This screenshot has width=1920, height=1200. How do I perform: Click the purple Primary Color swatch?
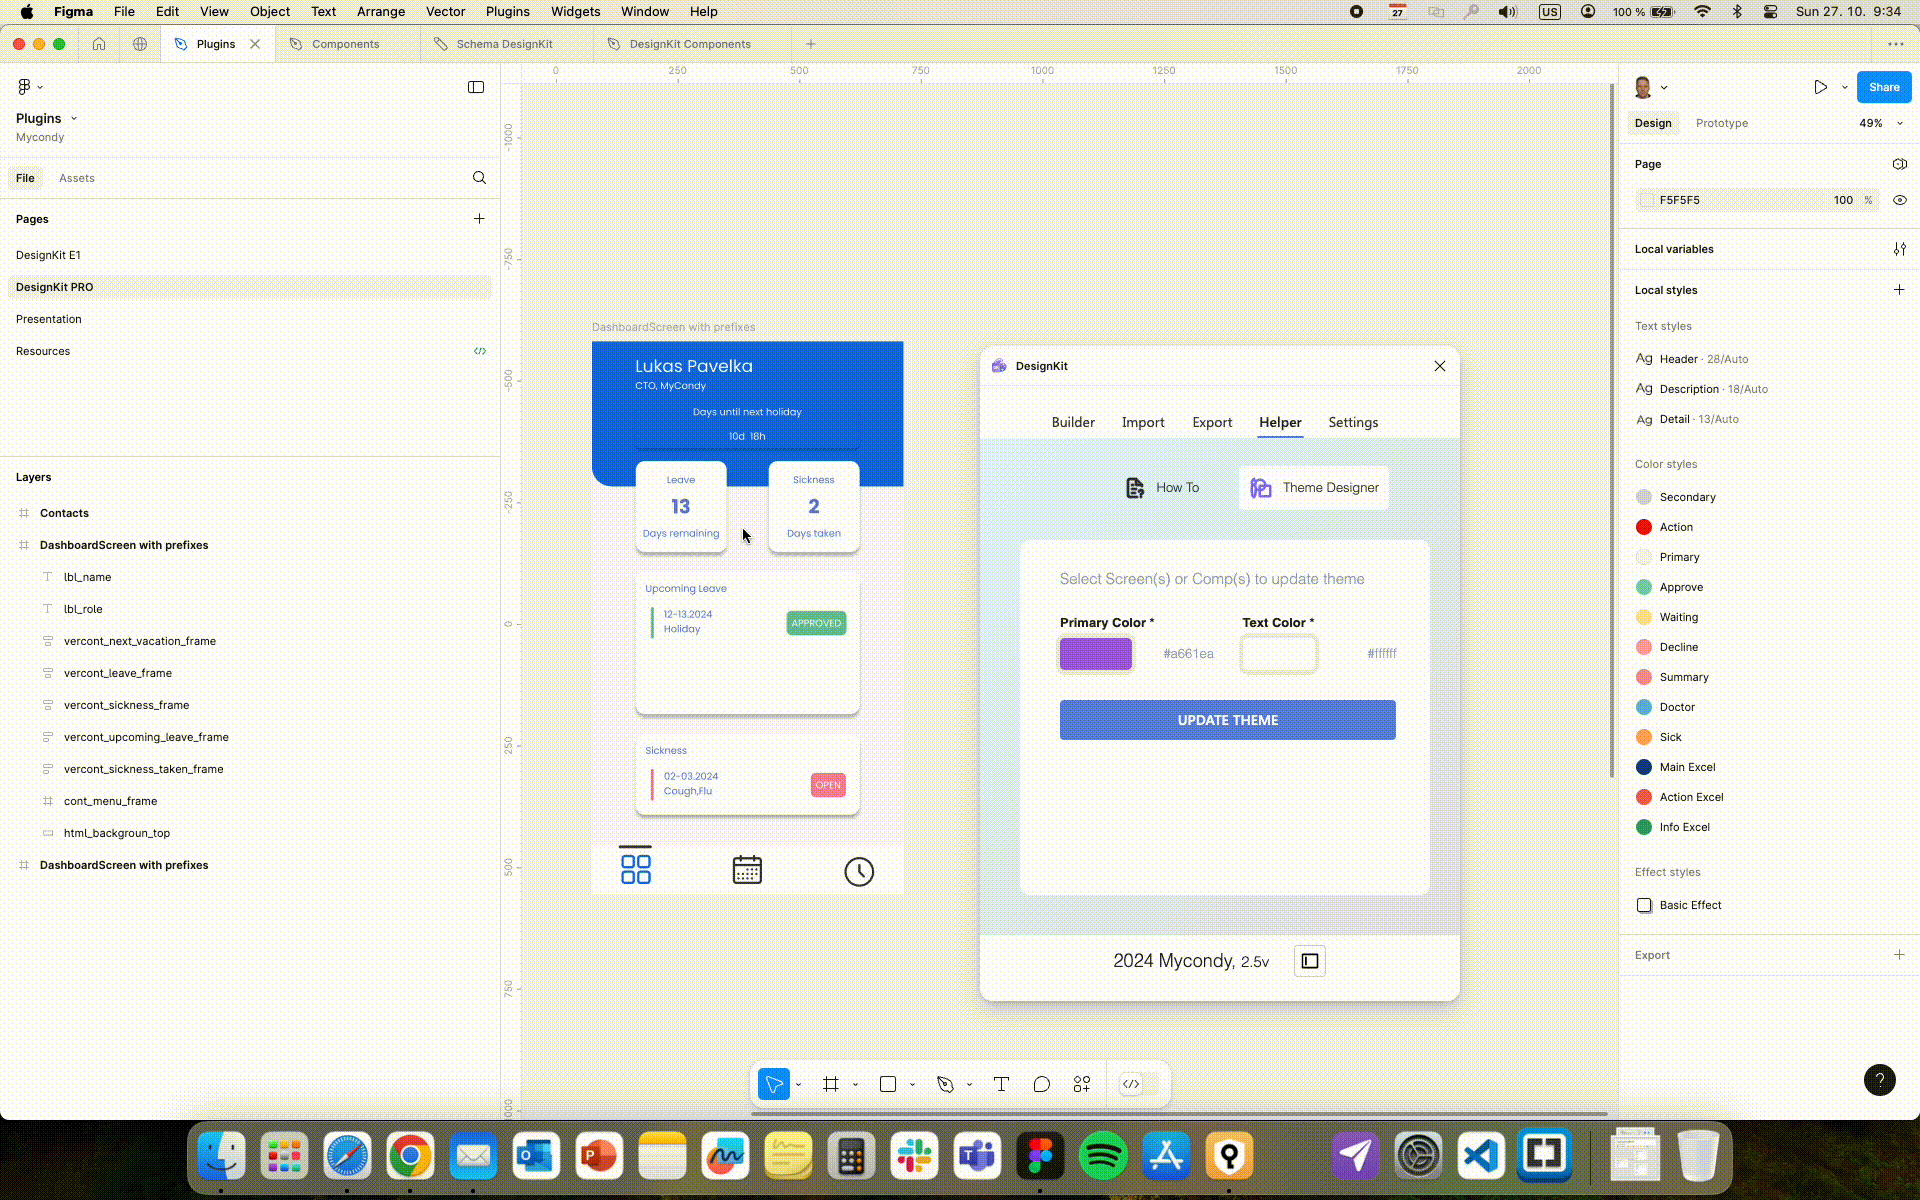point(1096,654)
